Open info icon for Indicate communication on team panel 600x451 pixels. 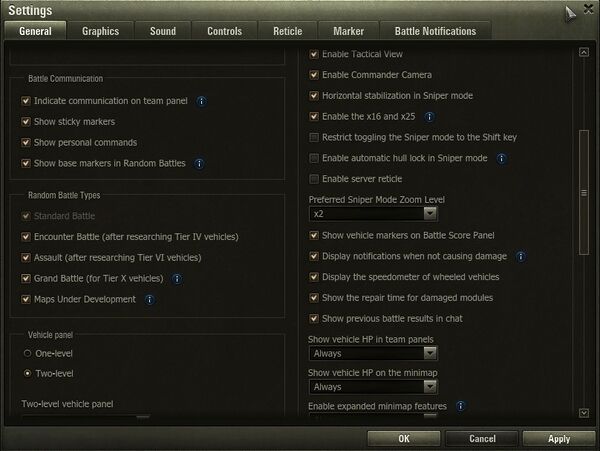201,101
